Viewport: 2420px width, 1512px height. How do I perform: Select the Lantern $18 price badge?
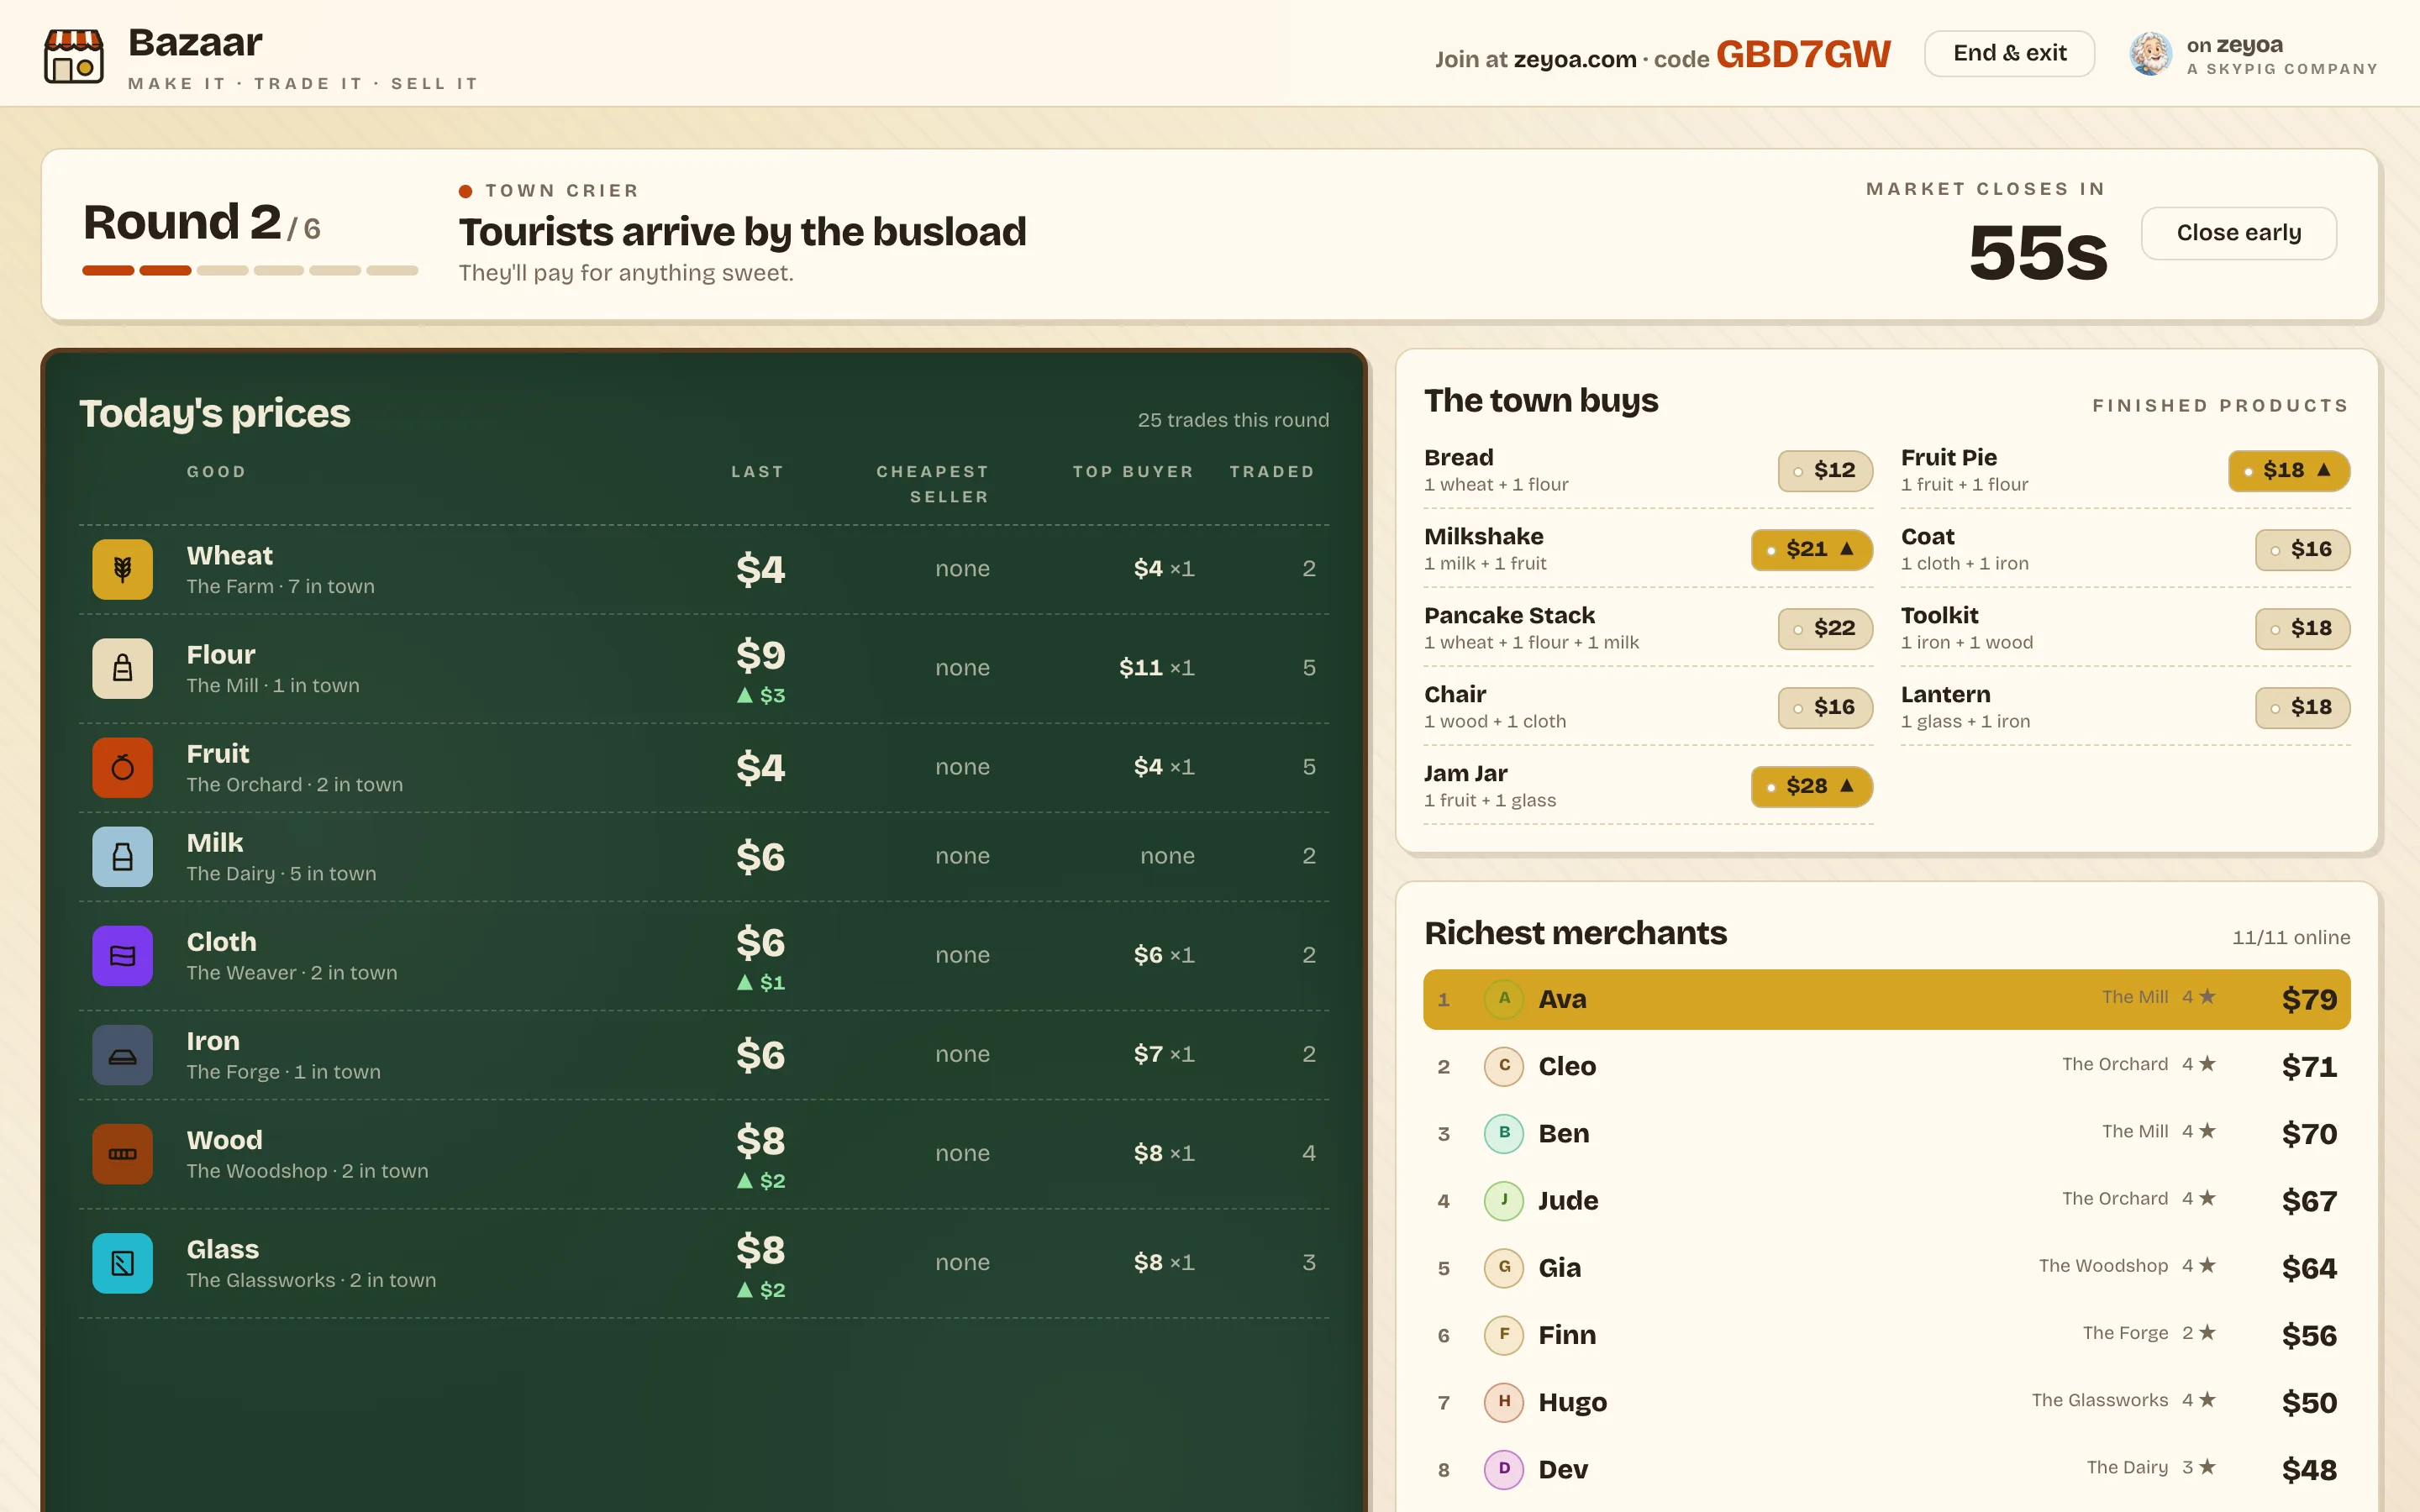click(x=2302, y=707)
